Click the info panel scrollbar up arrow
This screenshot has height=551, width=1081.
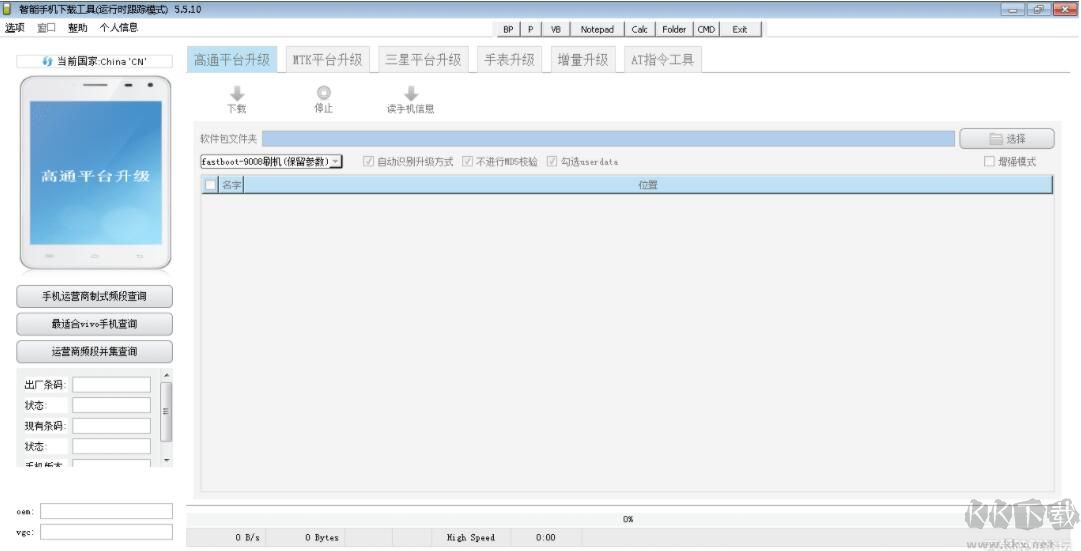[166, 375]
